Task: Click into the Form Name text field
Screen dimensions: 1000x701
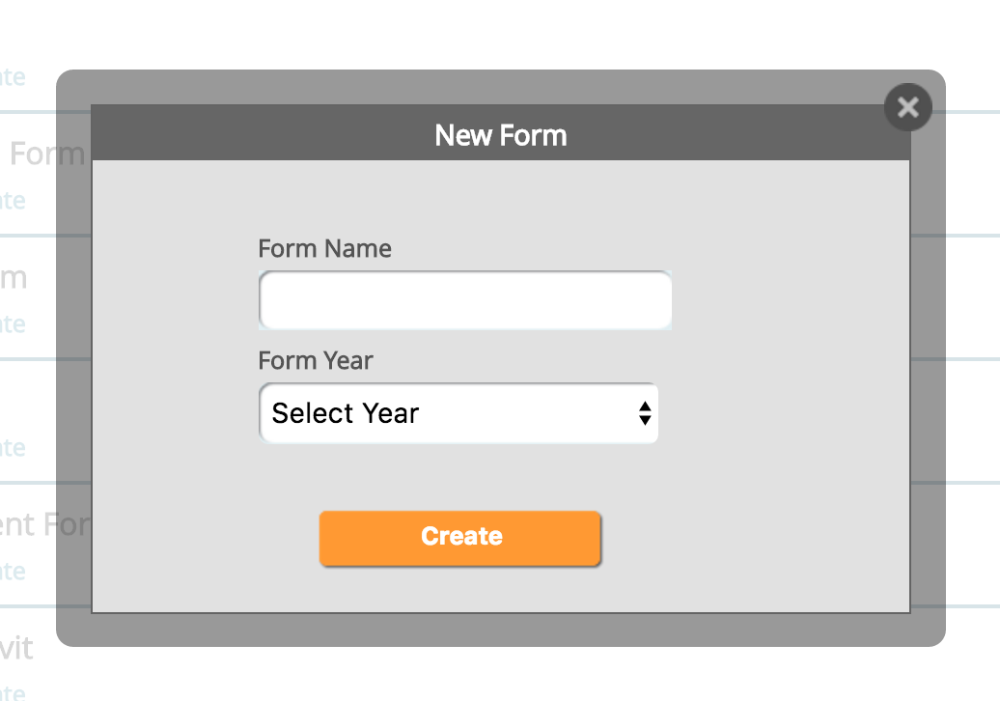Action: click(x=465, y=300)
